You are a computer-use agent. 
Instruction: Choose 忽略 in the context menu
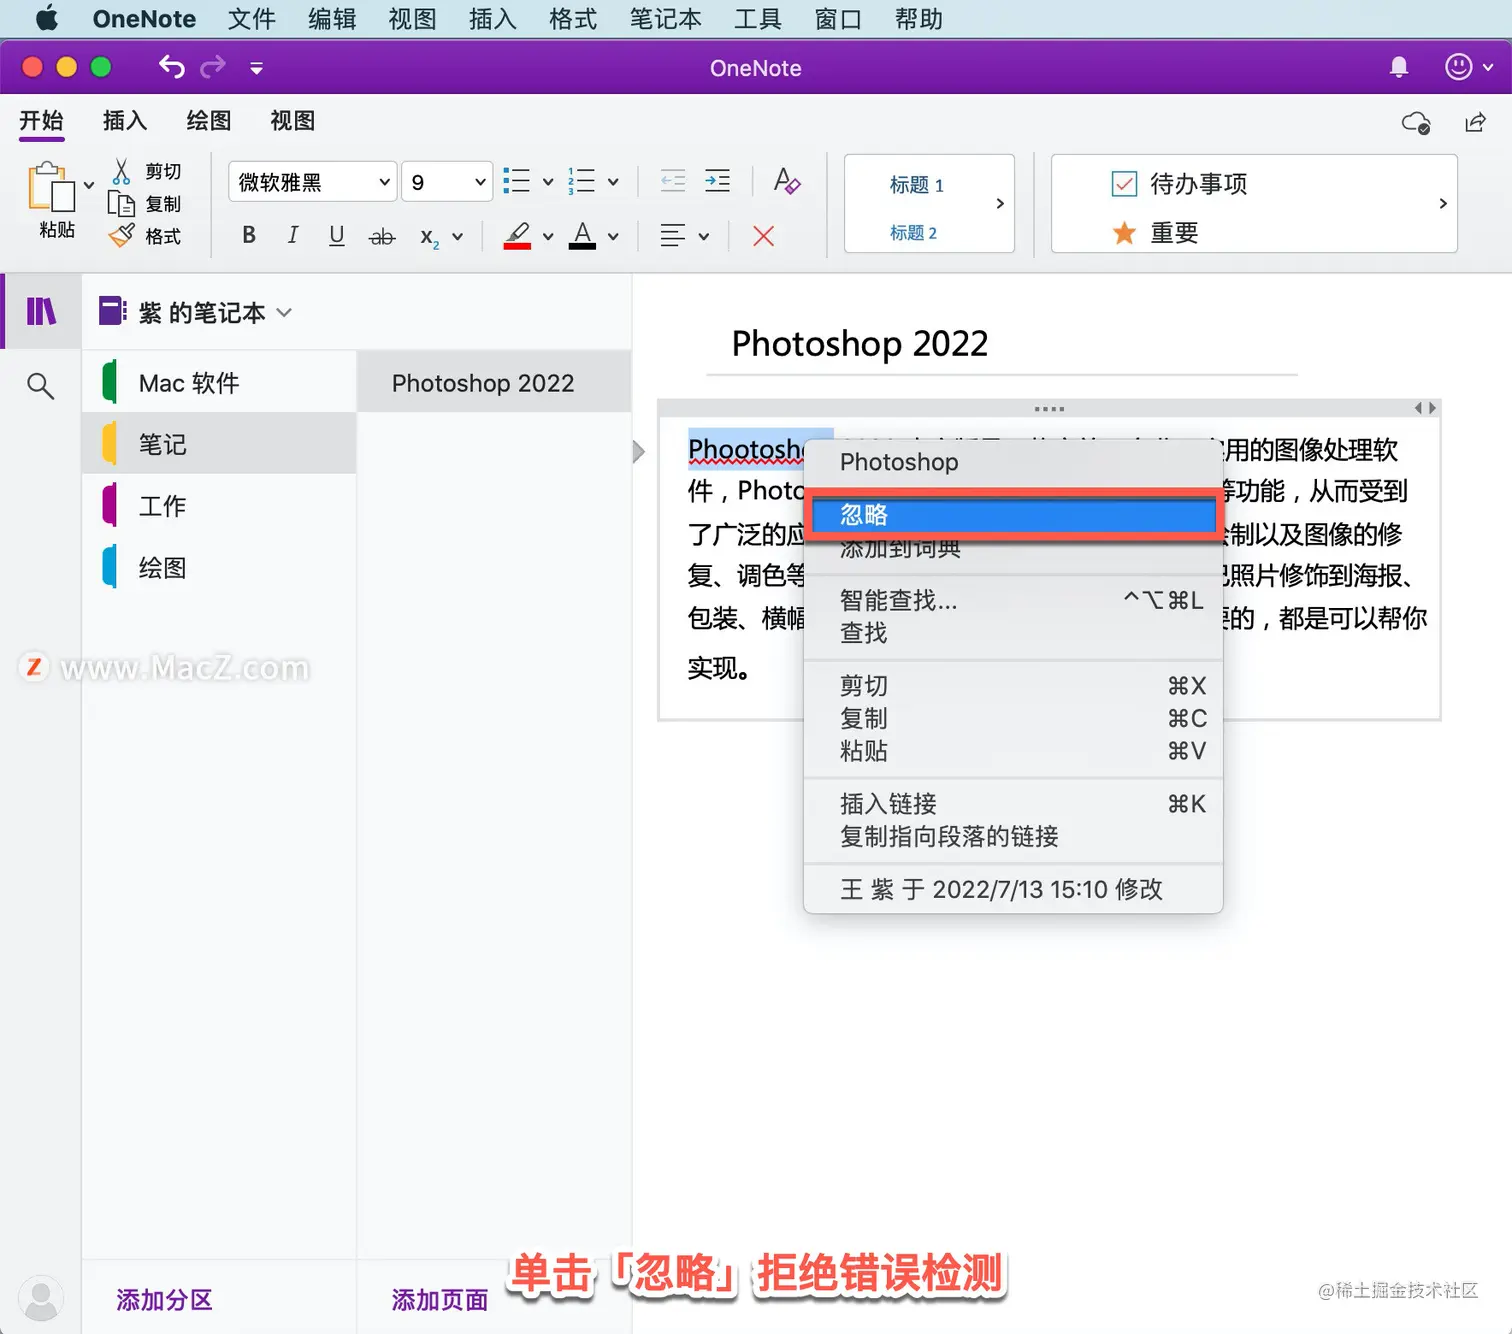click(1013, 515)
